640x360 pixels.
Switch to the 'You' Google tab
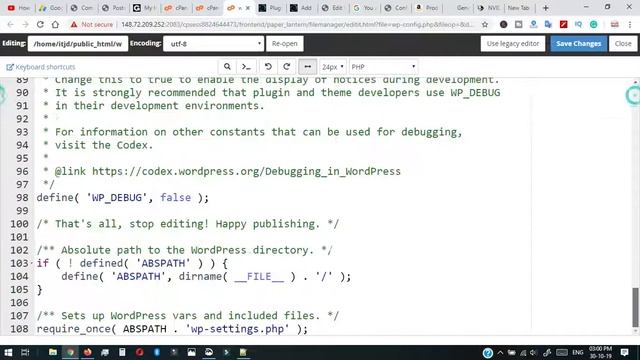point(364,8)
